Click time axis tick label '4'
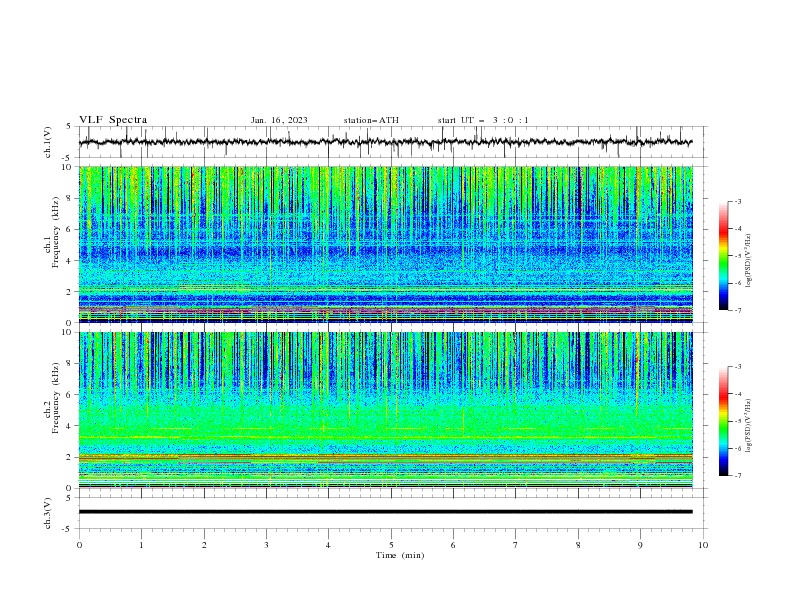The image size is (792, 612). pos(328,545)
